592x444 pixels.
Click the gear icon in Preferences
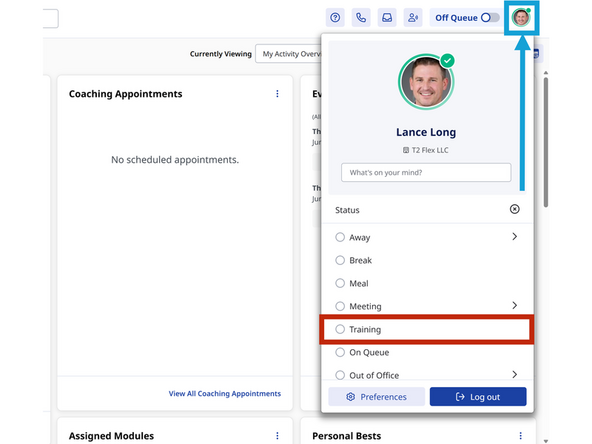[x=351, y=396]
